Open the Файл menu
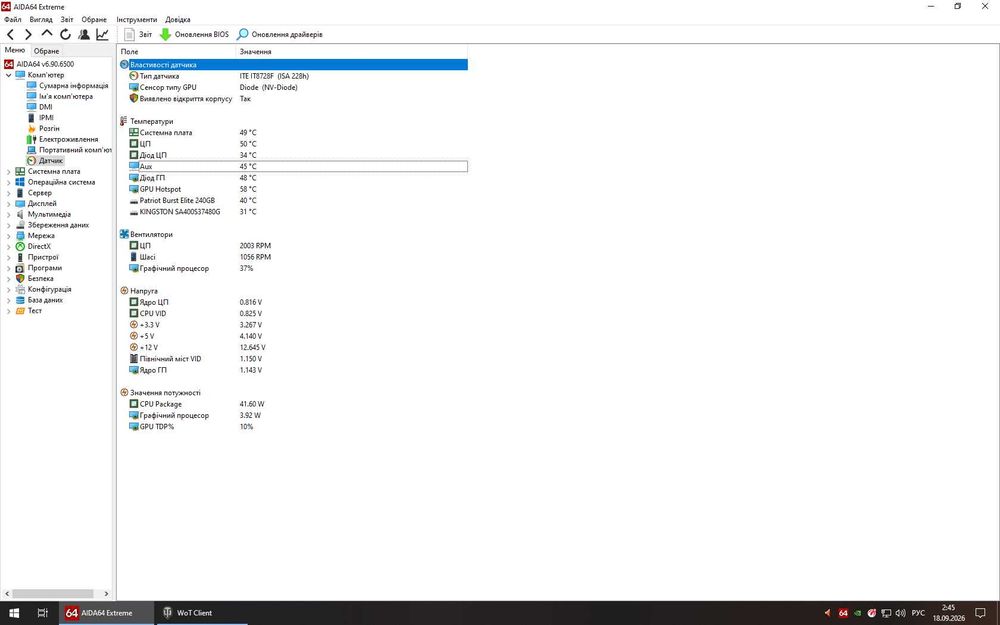This screenshot has width=1000, height=625. [12, 20]
